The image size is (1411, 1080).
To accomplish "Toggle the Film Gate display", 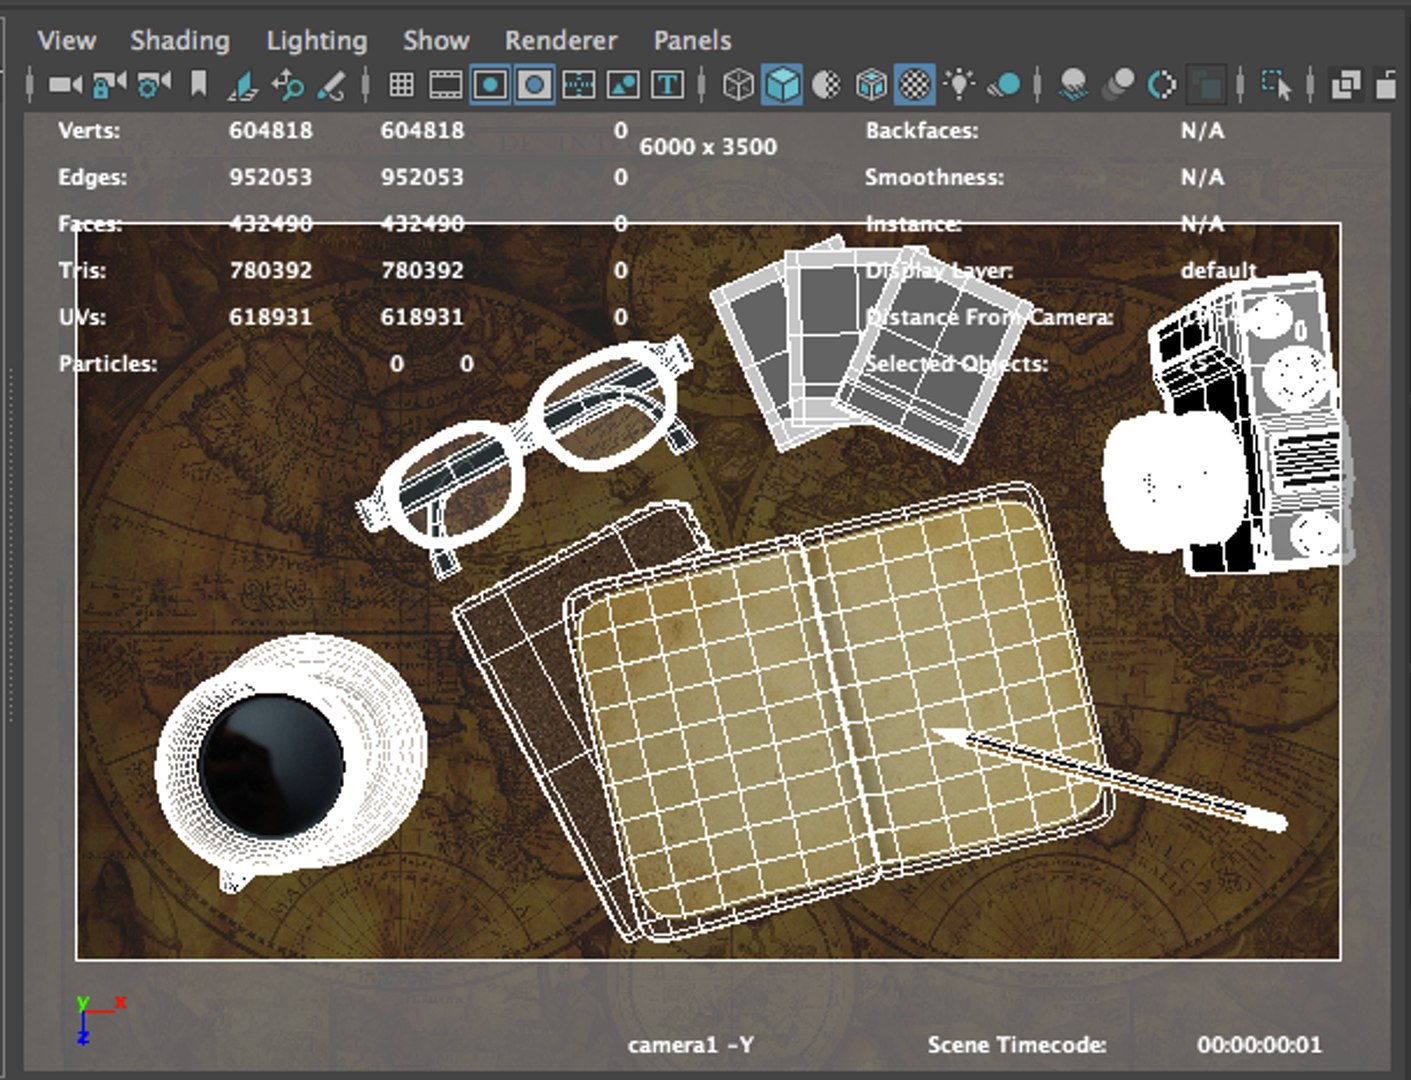I will pyautogui.click(x=446, y=85).
